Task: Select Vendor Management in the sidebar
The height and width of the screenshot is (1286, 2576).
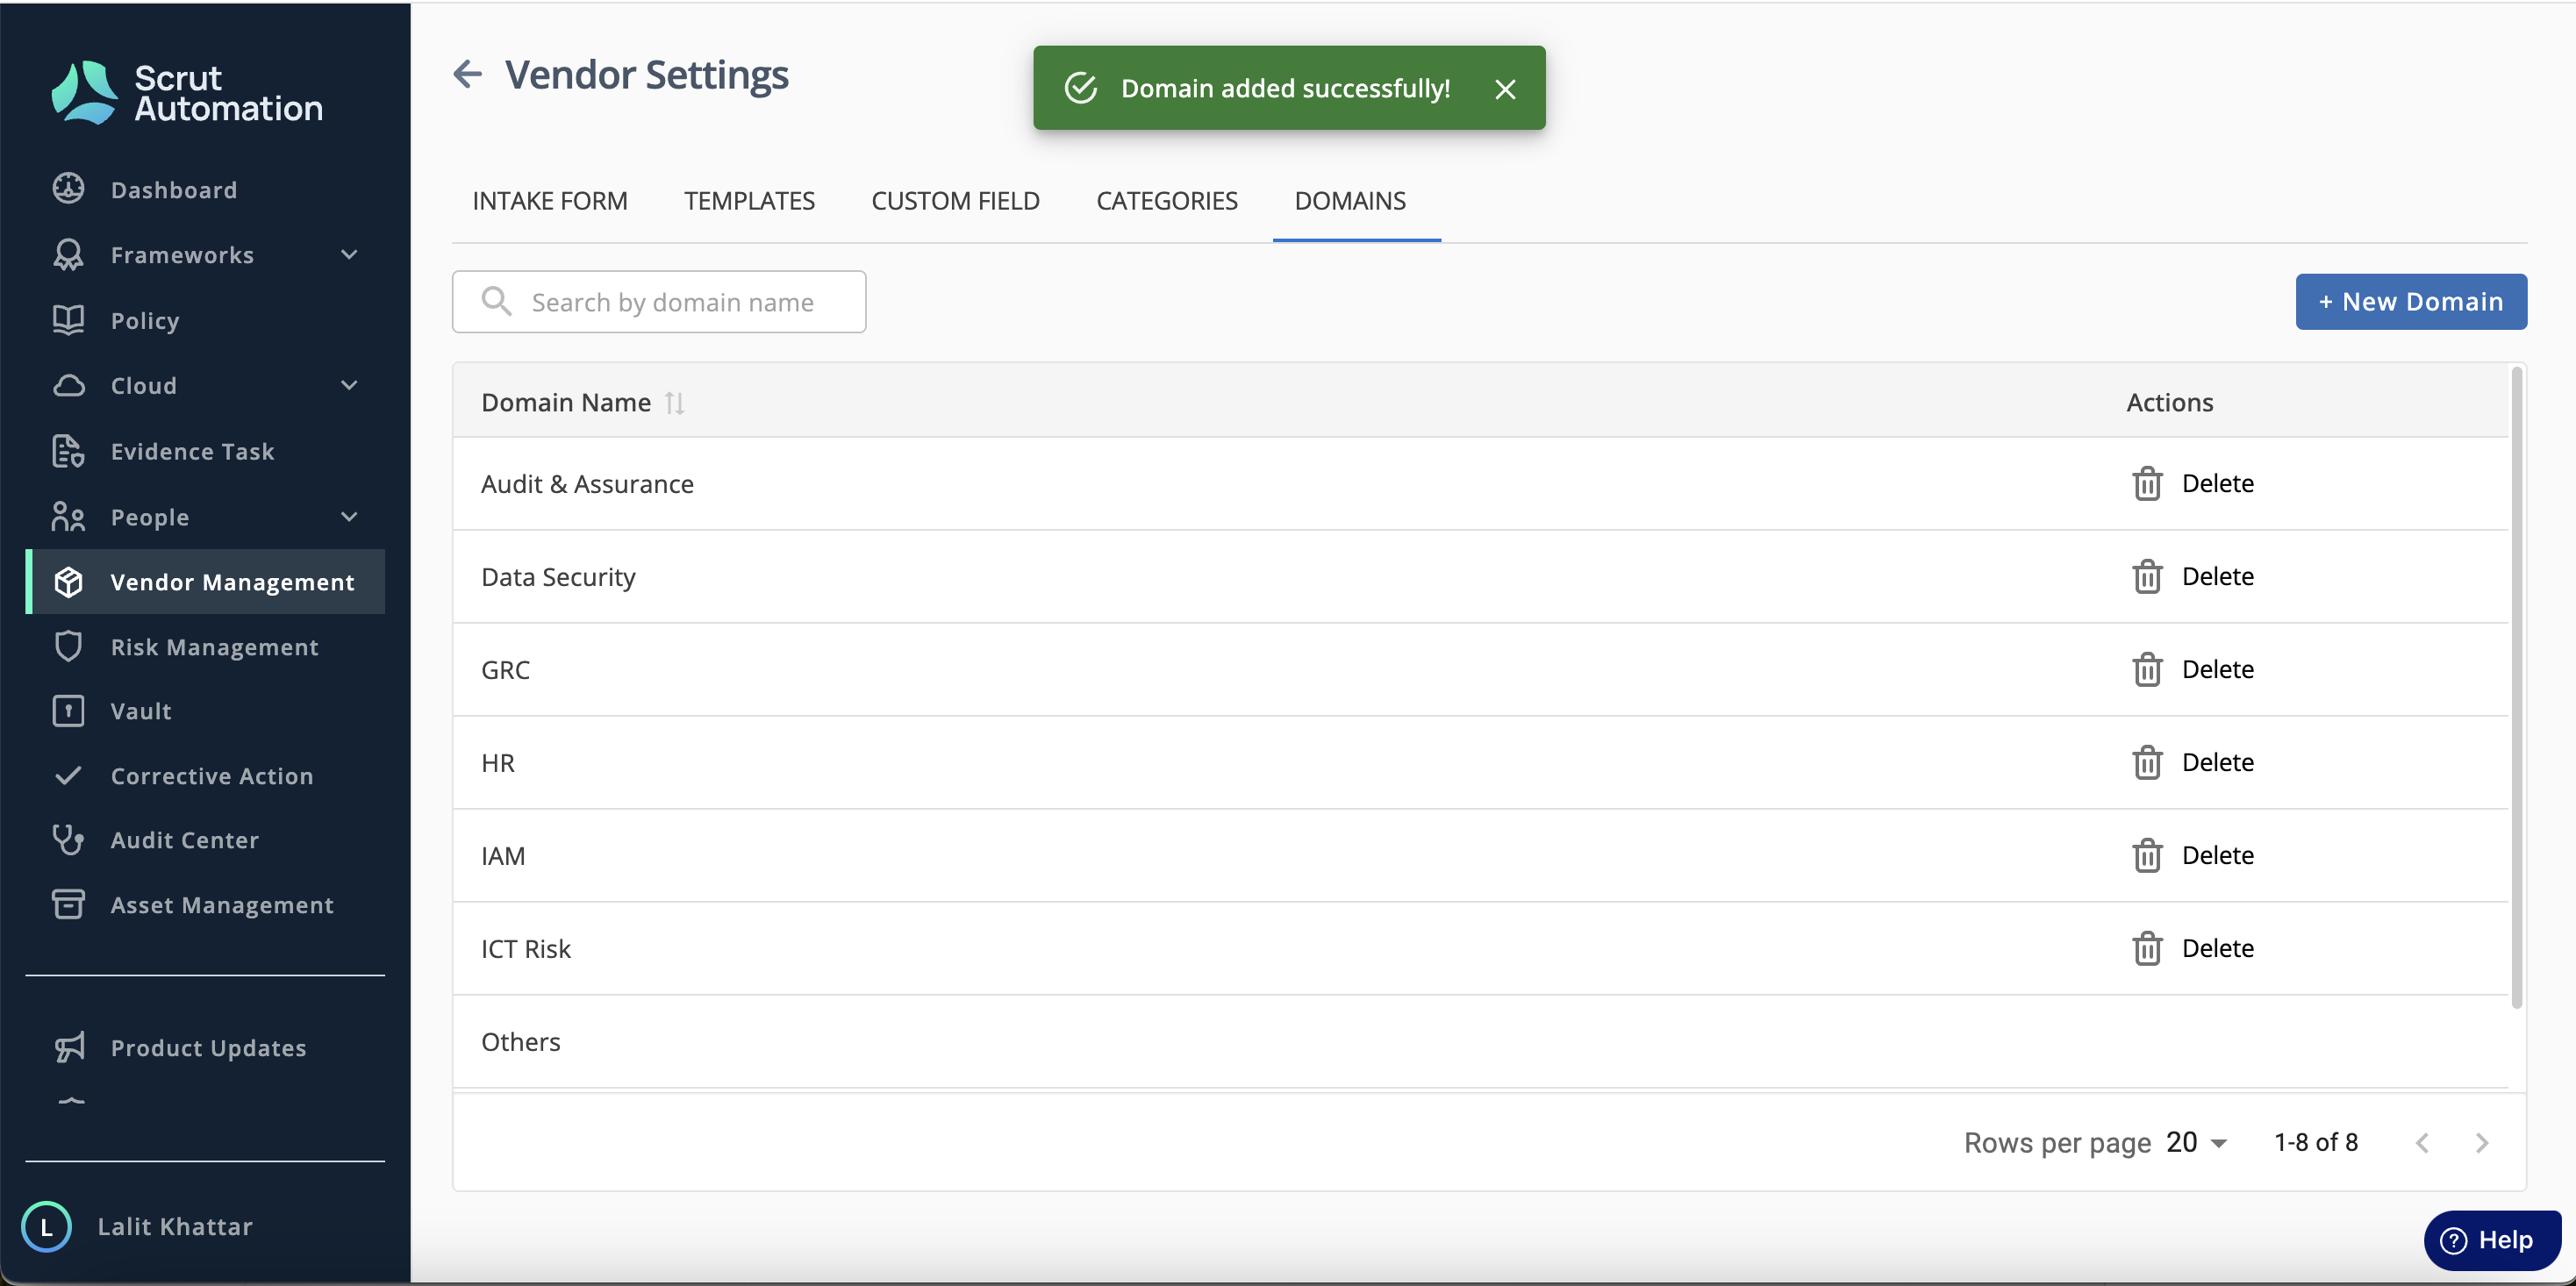Action: (205, 581)
